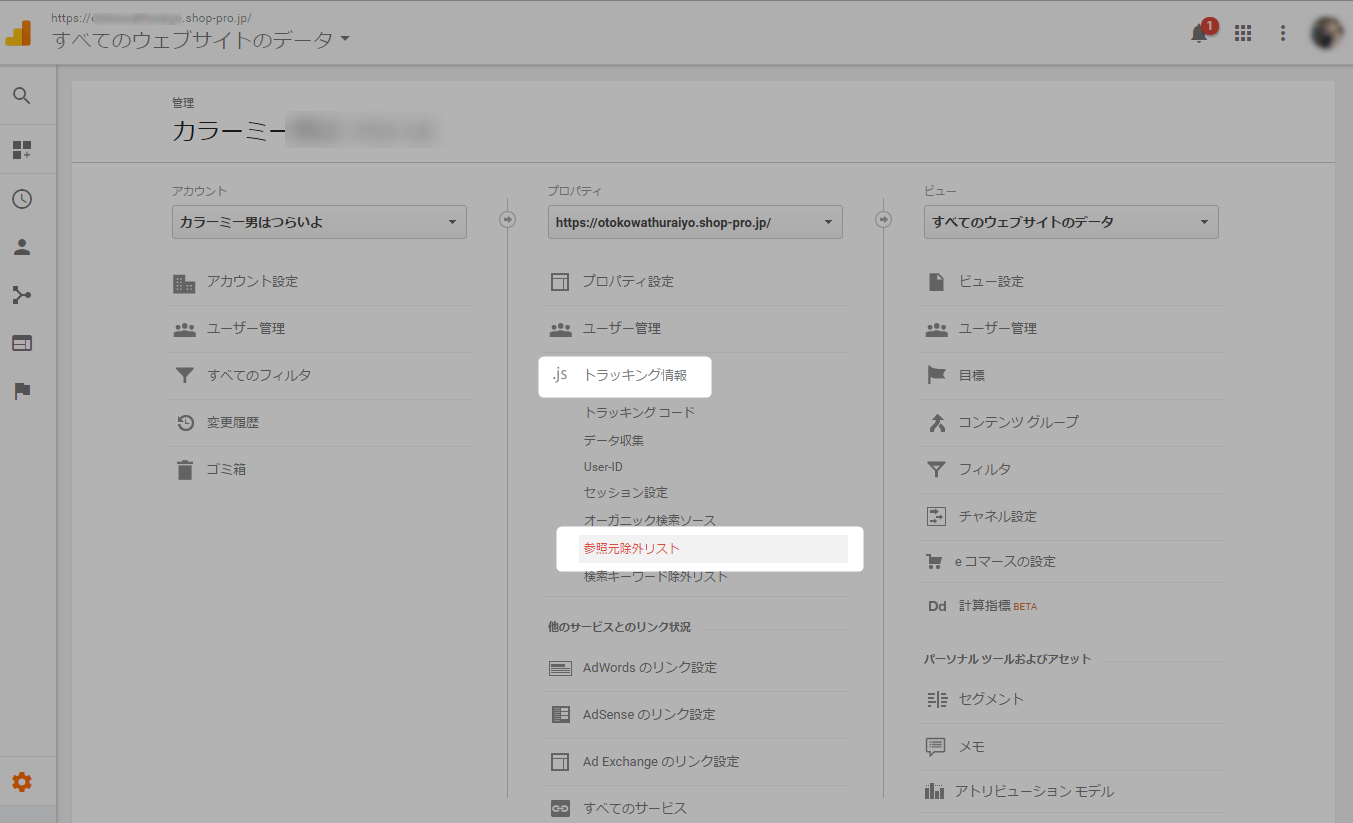Click the search icon in left sidebar

(21, 96)
